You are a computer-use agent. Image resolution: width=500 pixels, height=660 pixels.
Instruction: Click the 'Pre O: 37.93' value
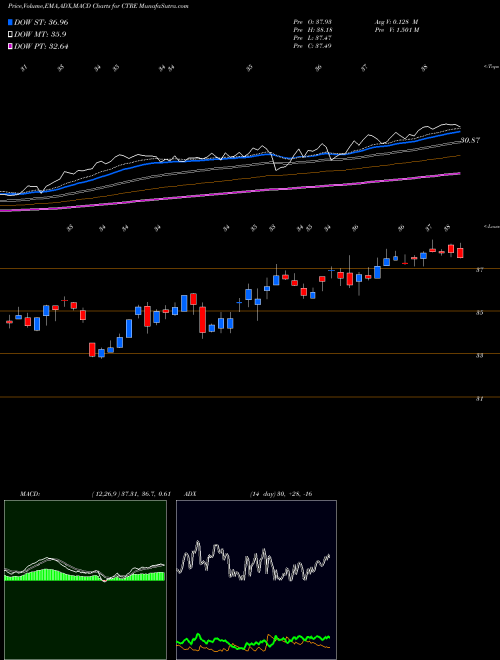point(313,21)
